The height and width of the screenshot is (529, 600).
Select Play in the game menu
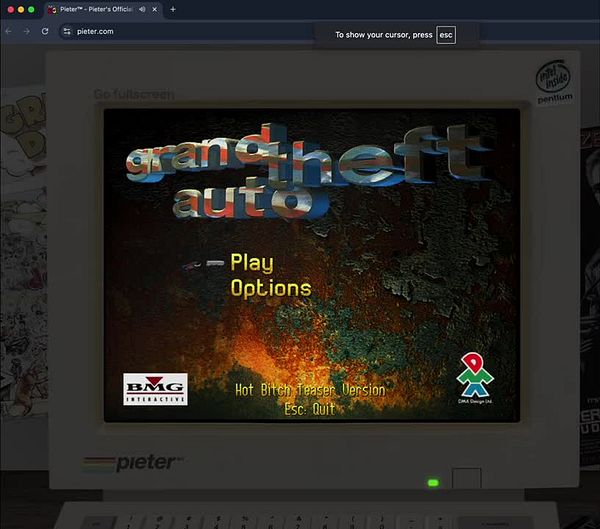(252, 263)
